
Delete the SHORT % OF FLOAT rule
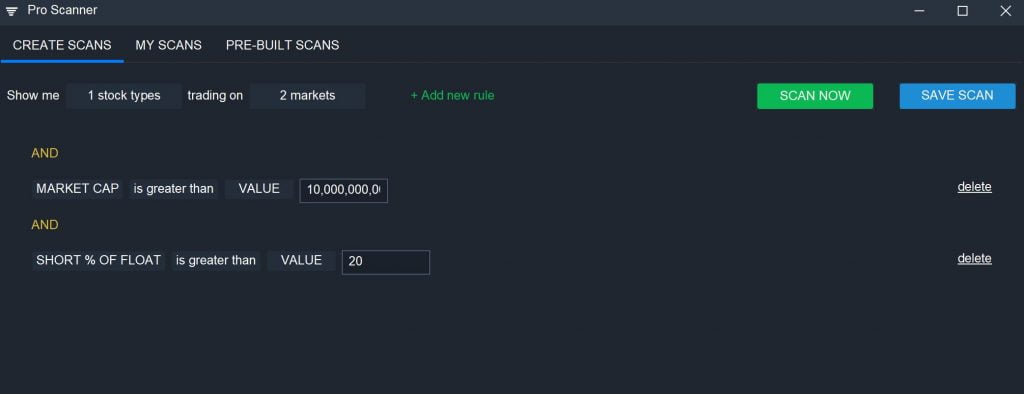coord(974,259)
